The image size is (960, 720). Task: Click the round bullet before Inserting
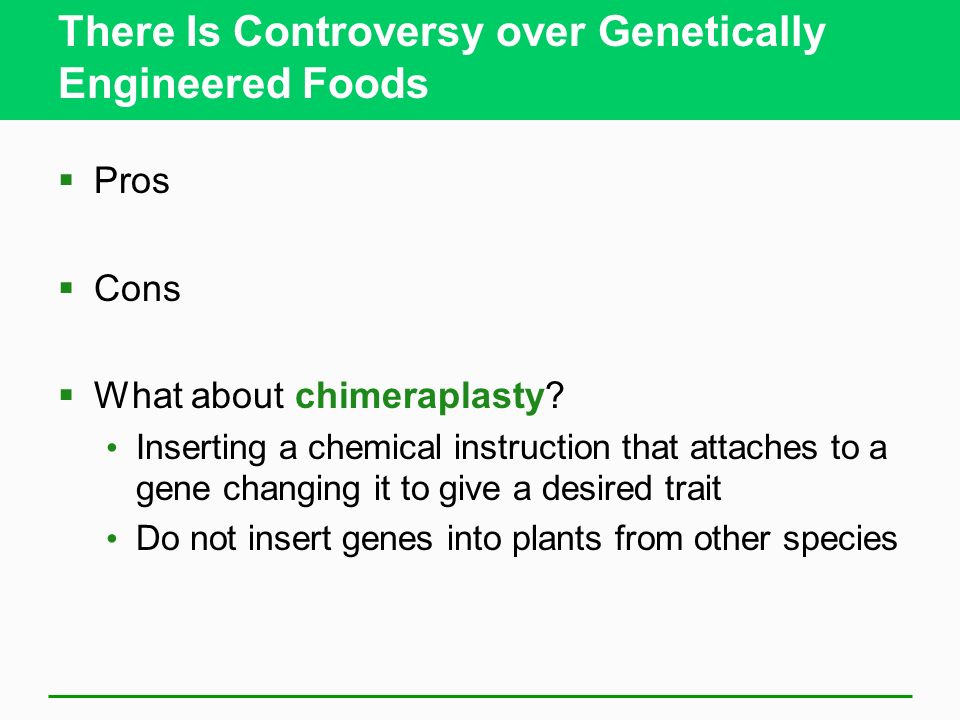click(111, 448)
